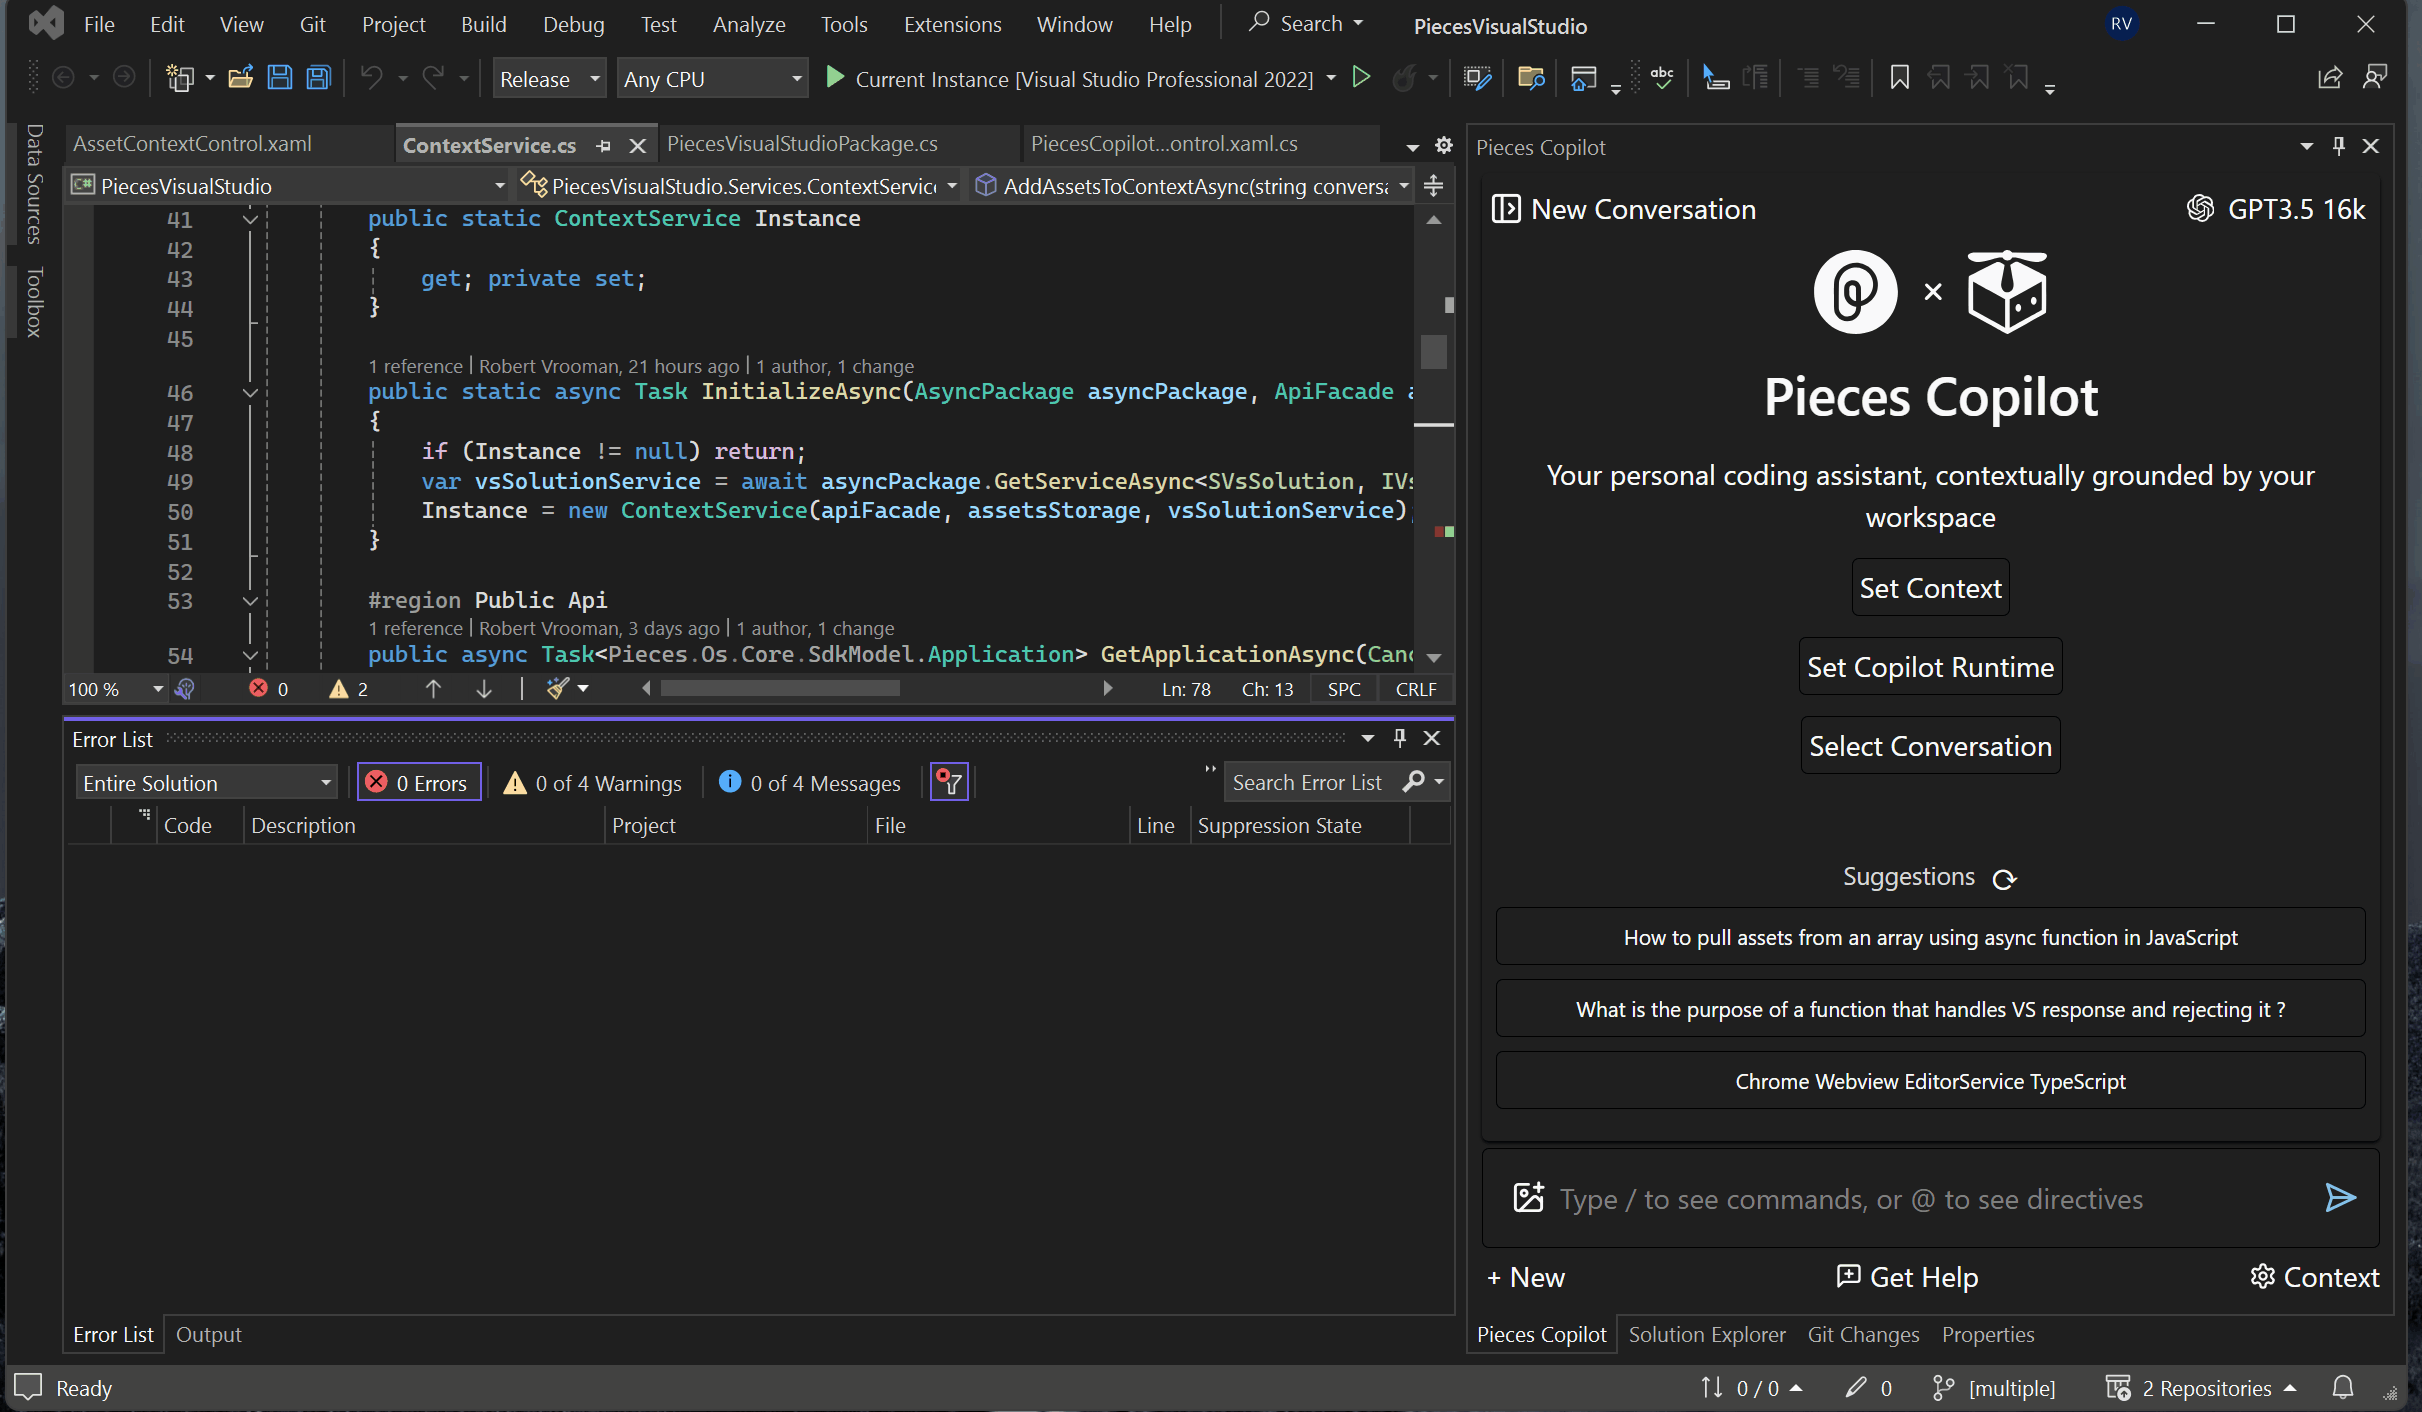Click the Set Context button

click(1929, 587)
